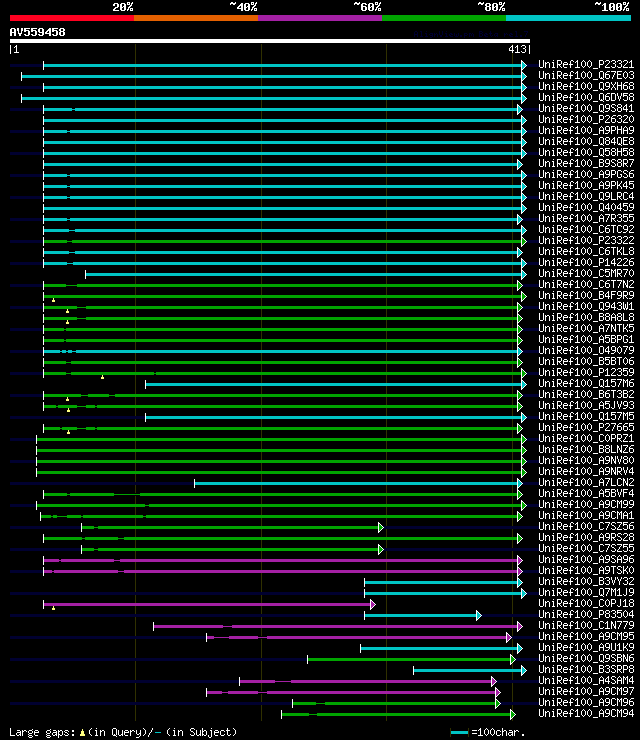640x740 pixels.
Task: Click the UniRef100_A9RS28 label
Action: click(586, 537)
